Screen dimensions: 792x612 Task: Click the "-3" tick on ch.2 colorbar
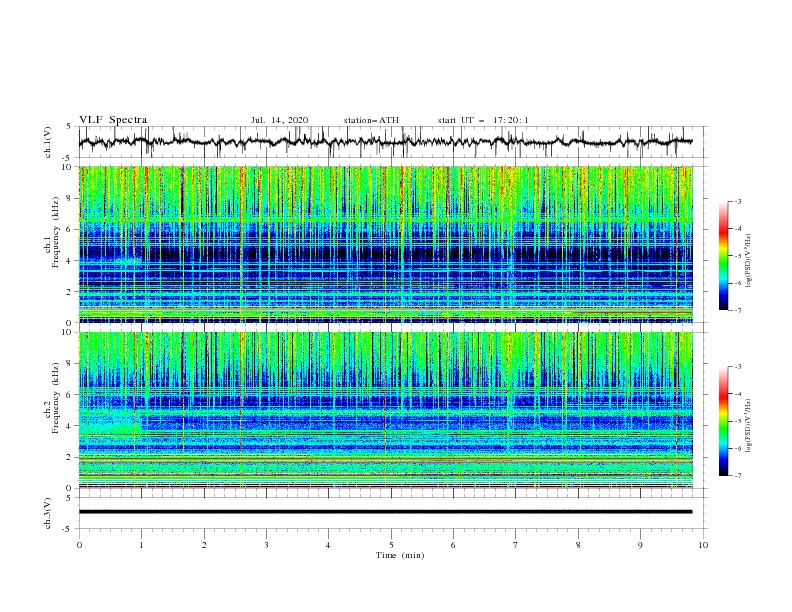pyautogui.click(x=738, y=367)
